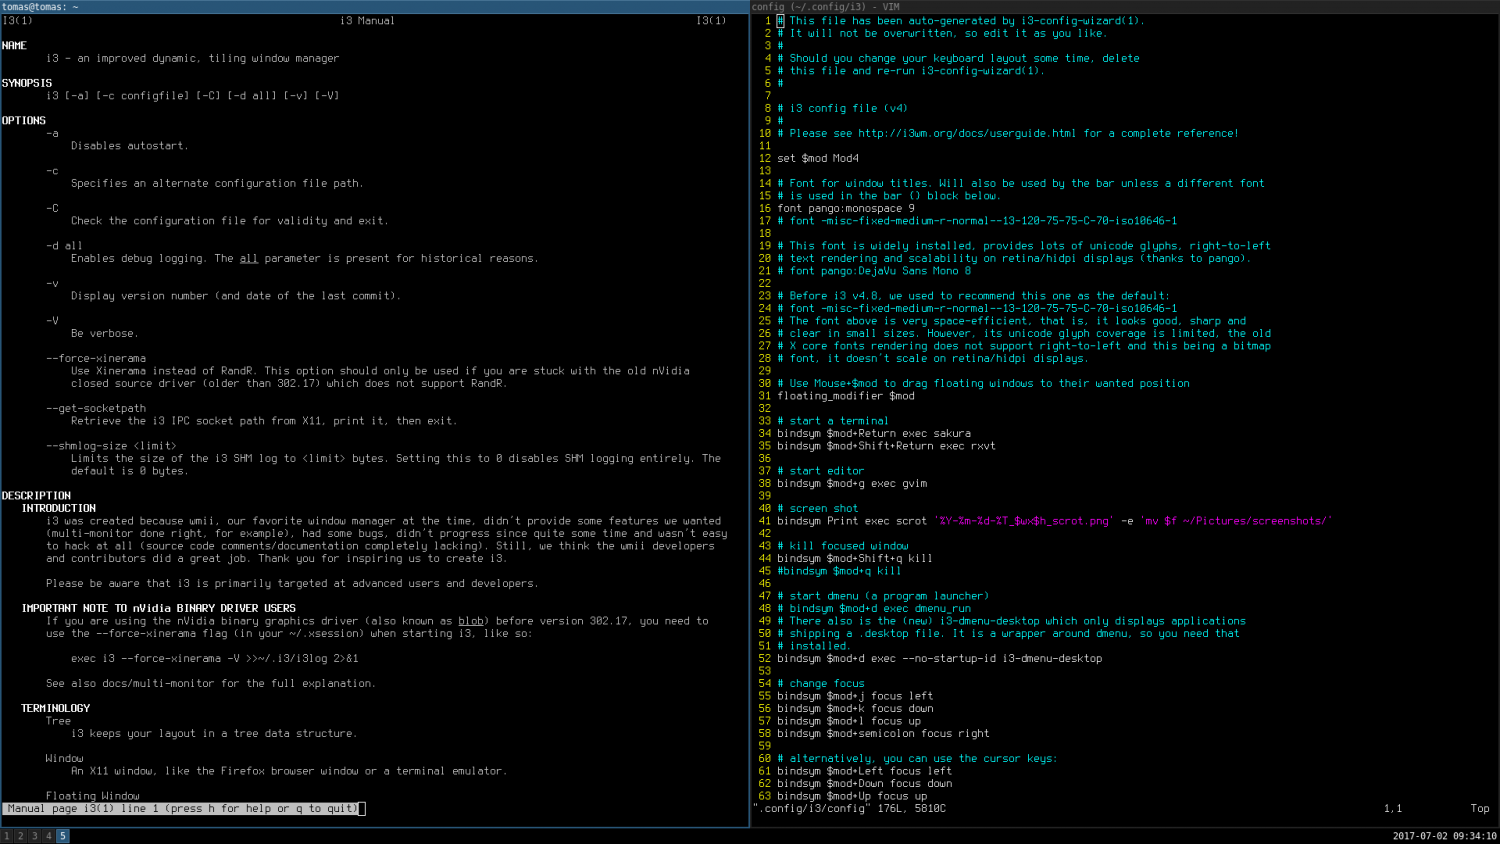Viewport: 1500px width, 844px height.
Task: Place cursor on 'set $mod Mod4' line
Action: coord(818,158)
